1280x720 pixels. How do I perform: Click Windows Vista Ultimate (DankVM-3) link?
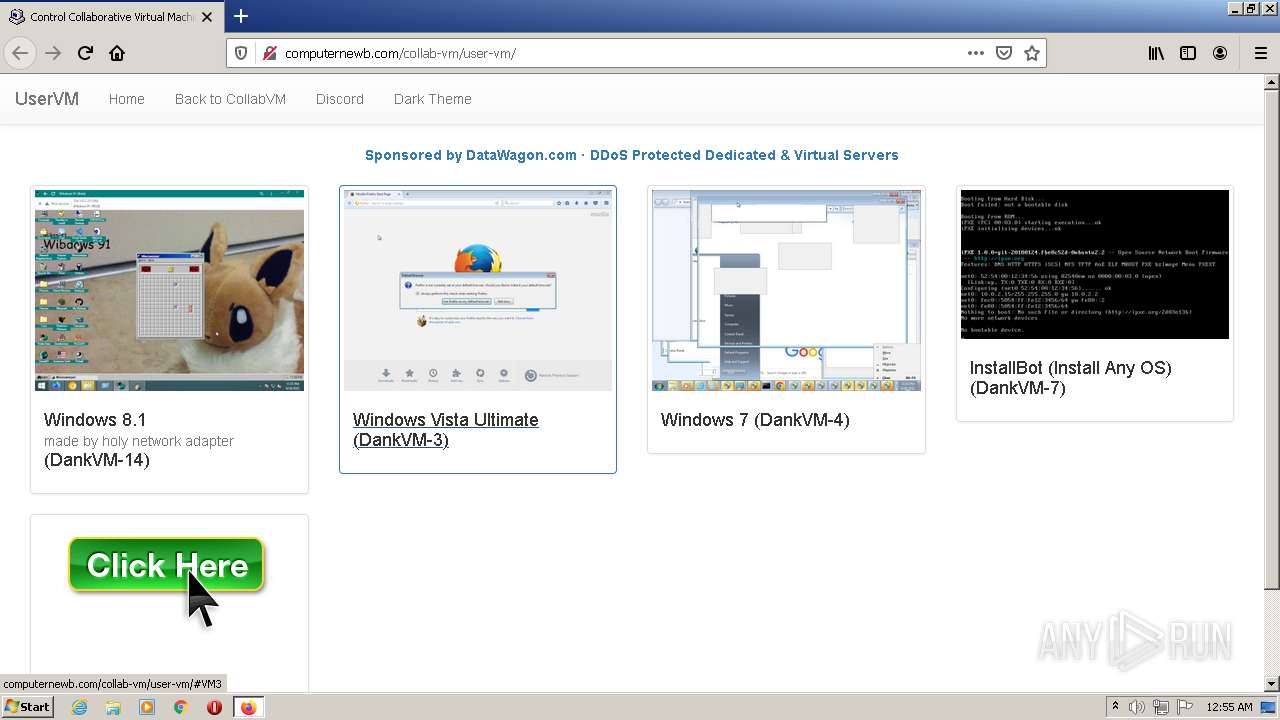pos(446,430)
